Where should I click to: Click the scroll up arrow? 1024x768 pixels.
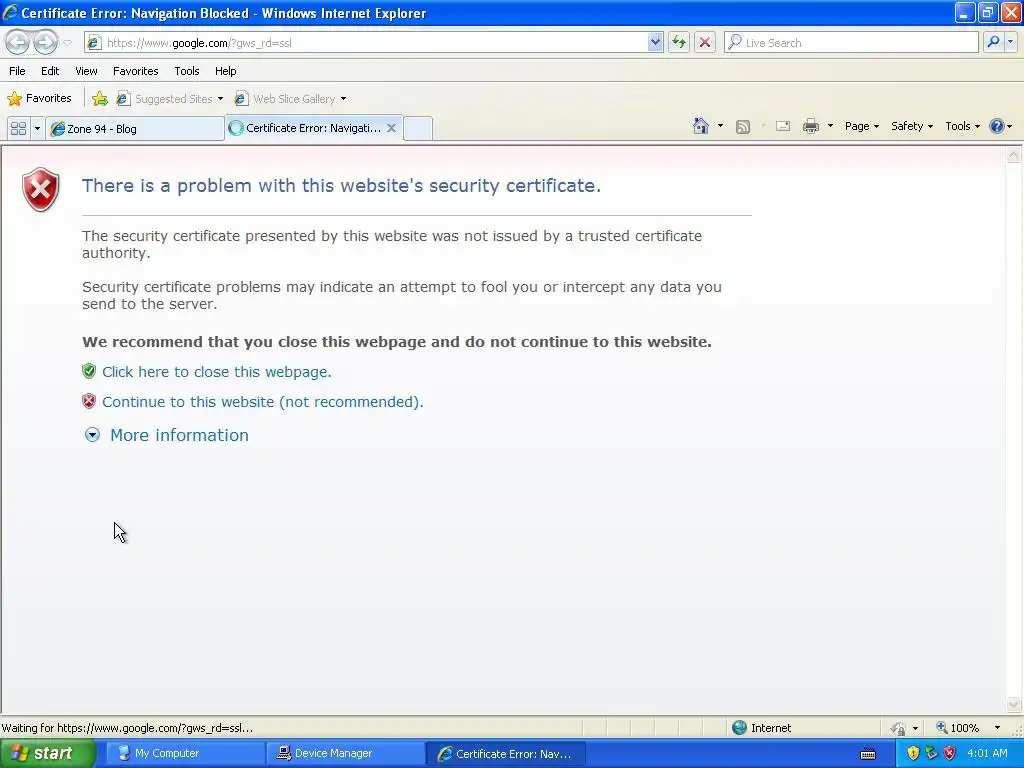(x=1013, y=155)
